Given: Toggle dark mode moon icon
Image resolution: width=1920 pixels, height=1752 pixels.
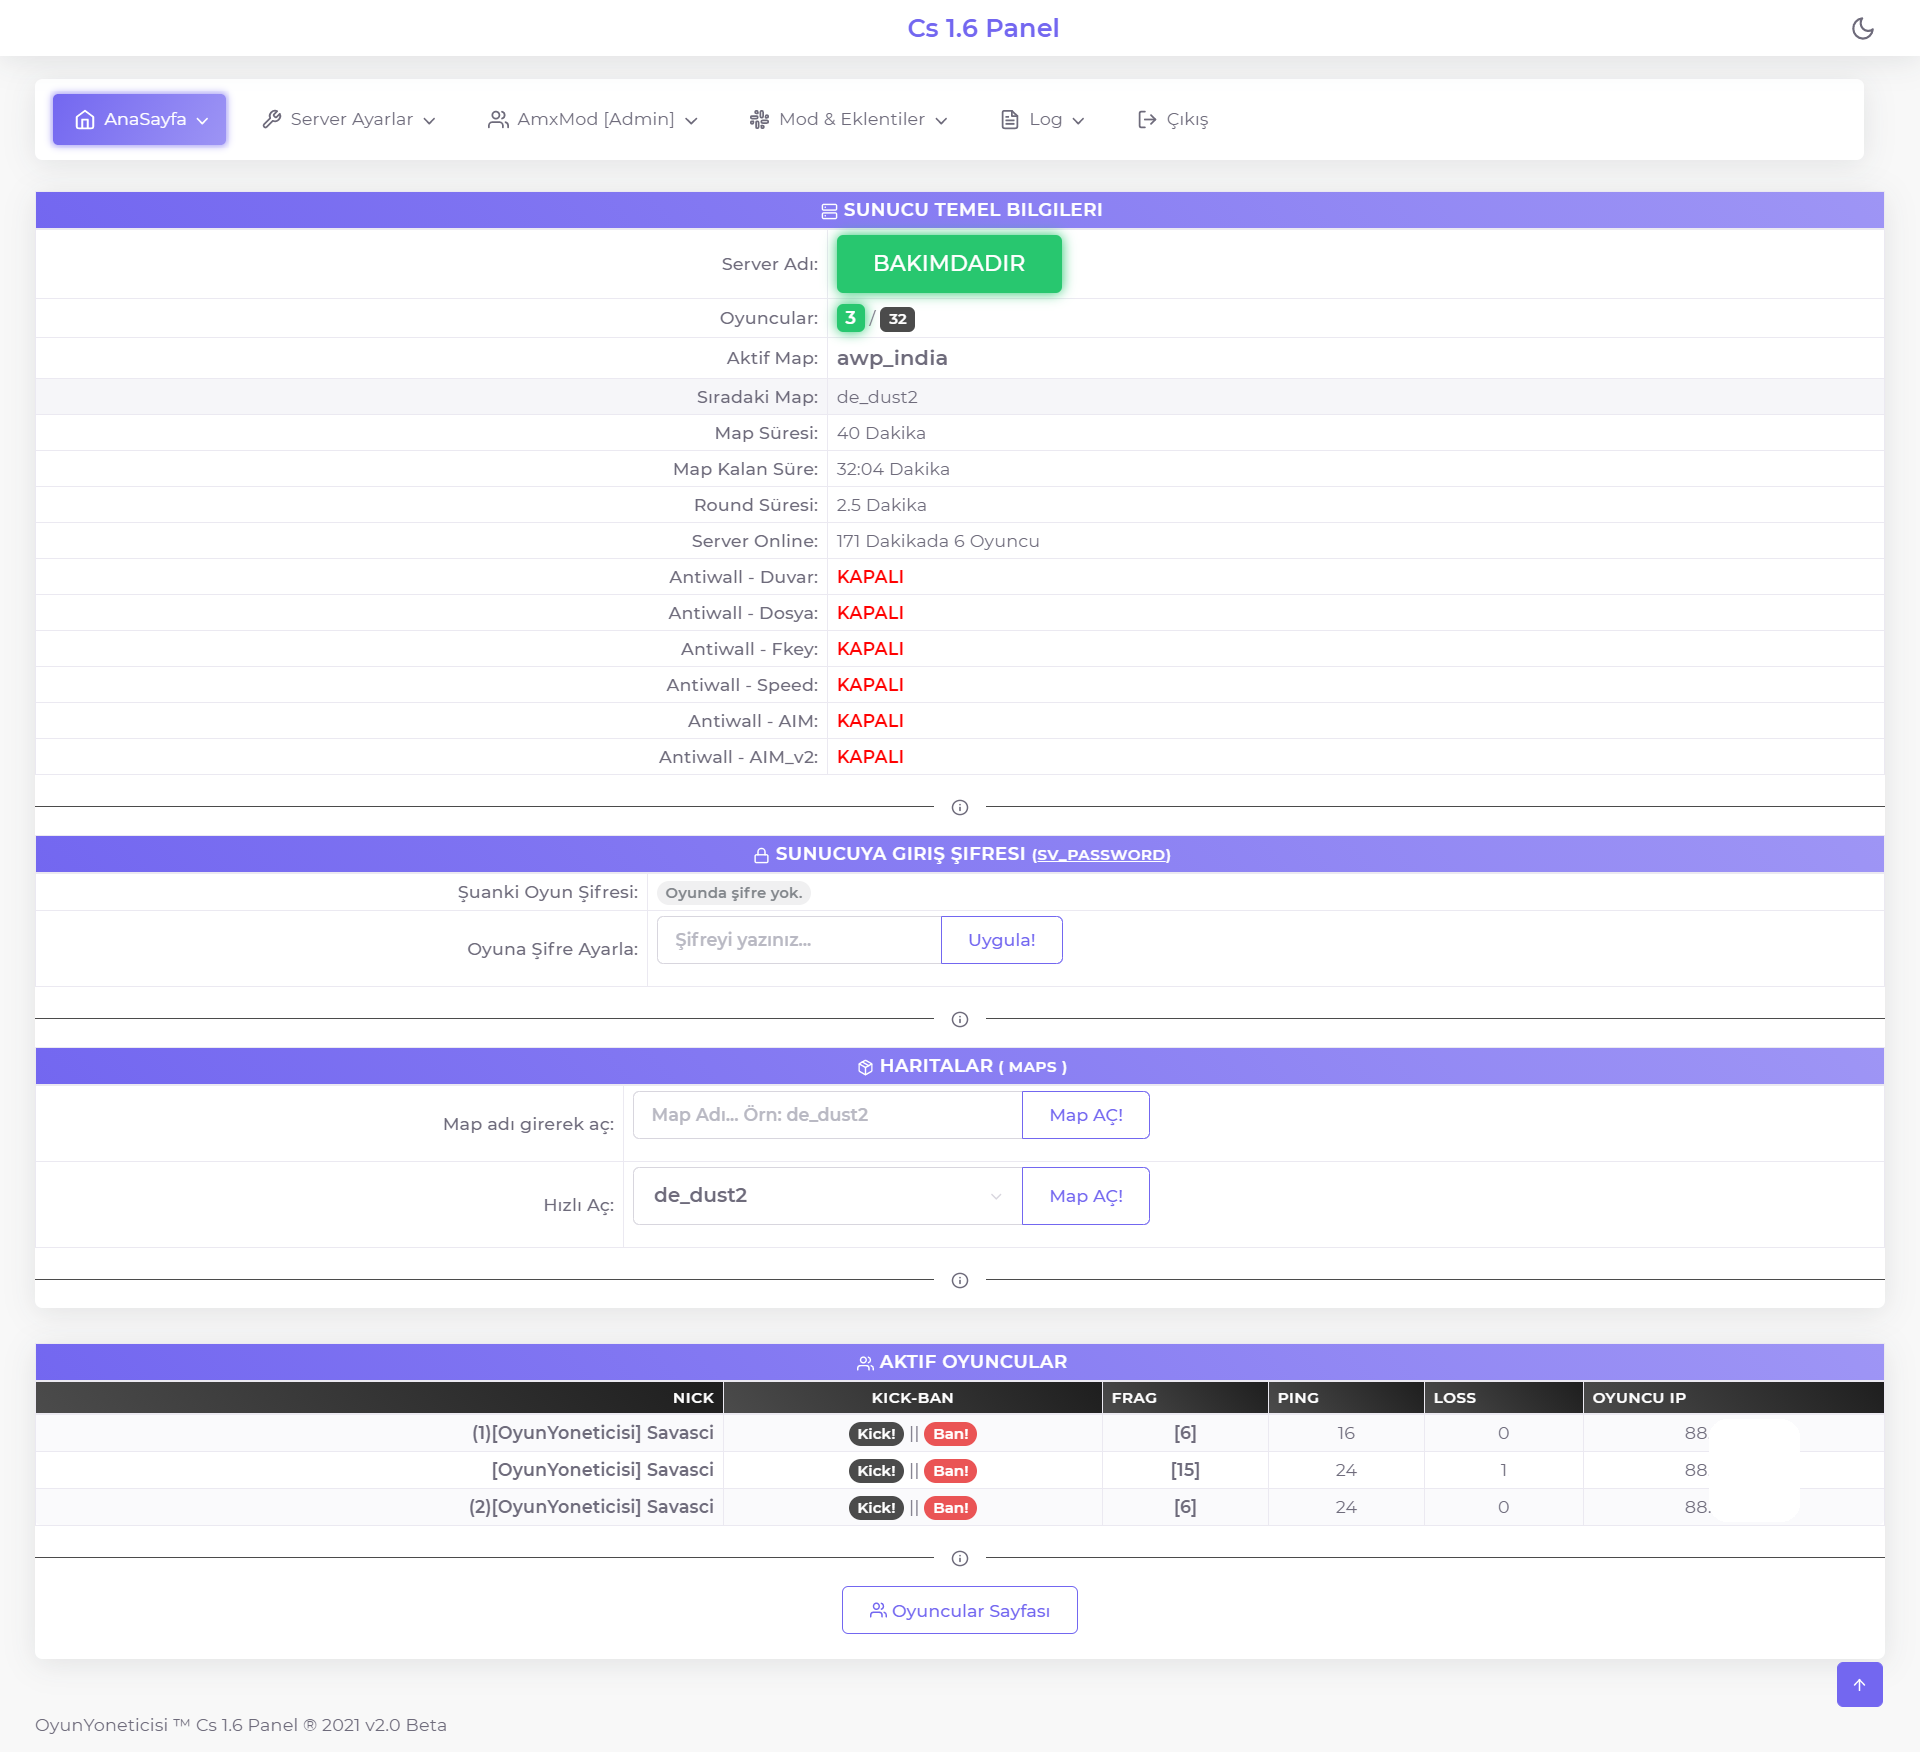Looking at the screenshot, I should (x=1862, y=28).
